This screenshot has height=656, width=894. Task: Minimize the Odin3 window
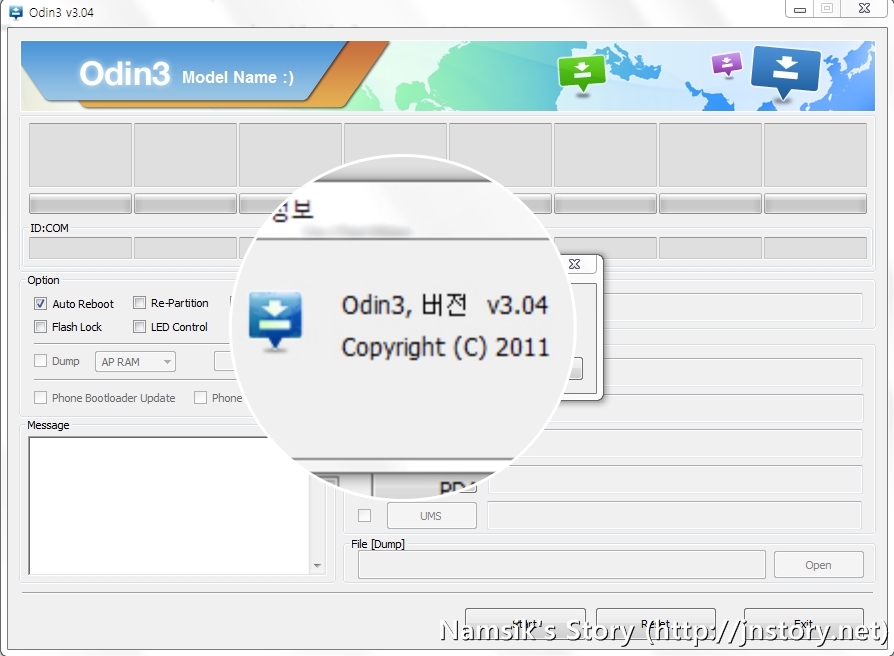point(799,9)
